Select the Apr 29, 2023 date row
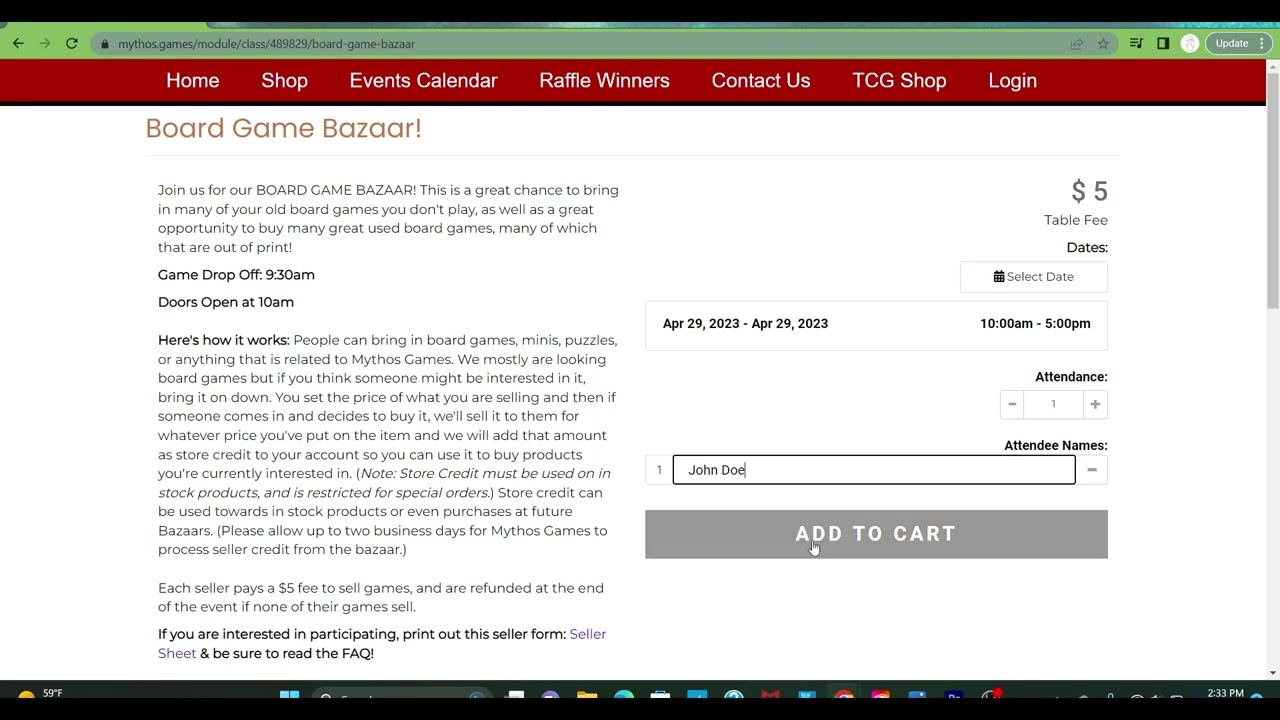The width and height of the screenshot is (1280, 720). tap(876, 324)
